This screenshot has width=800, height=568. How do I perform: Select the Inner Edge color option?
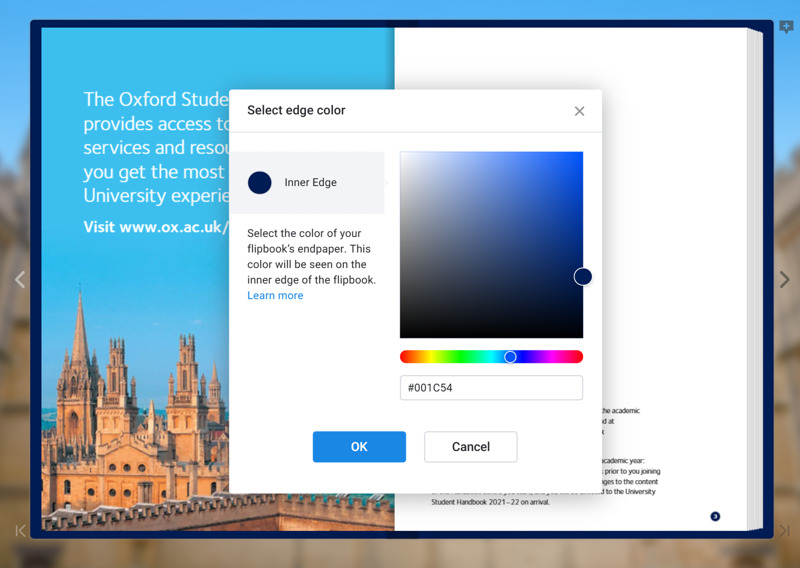coord(307,182)
